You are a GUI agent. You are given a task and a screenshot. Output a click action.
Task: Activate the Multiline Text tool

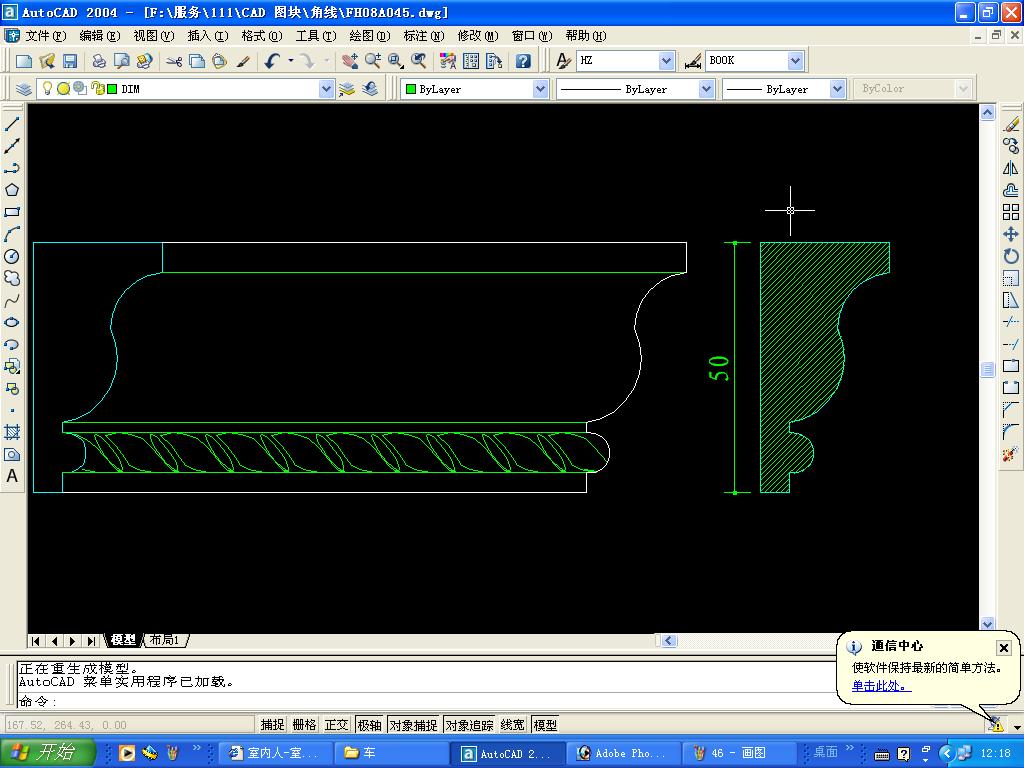tap(12, 476)
